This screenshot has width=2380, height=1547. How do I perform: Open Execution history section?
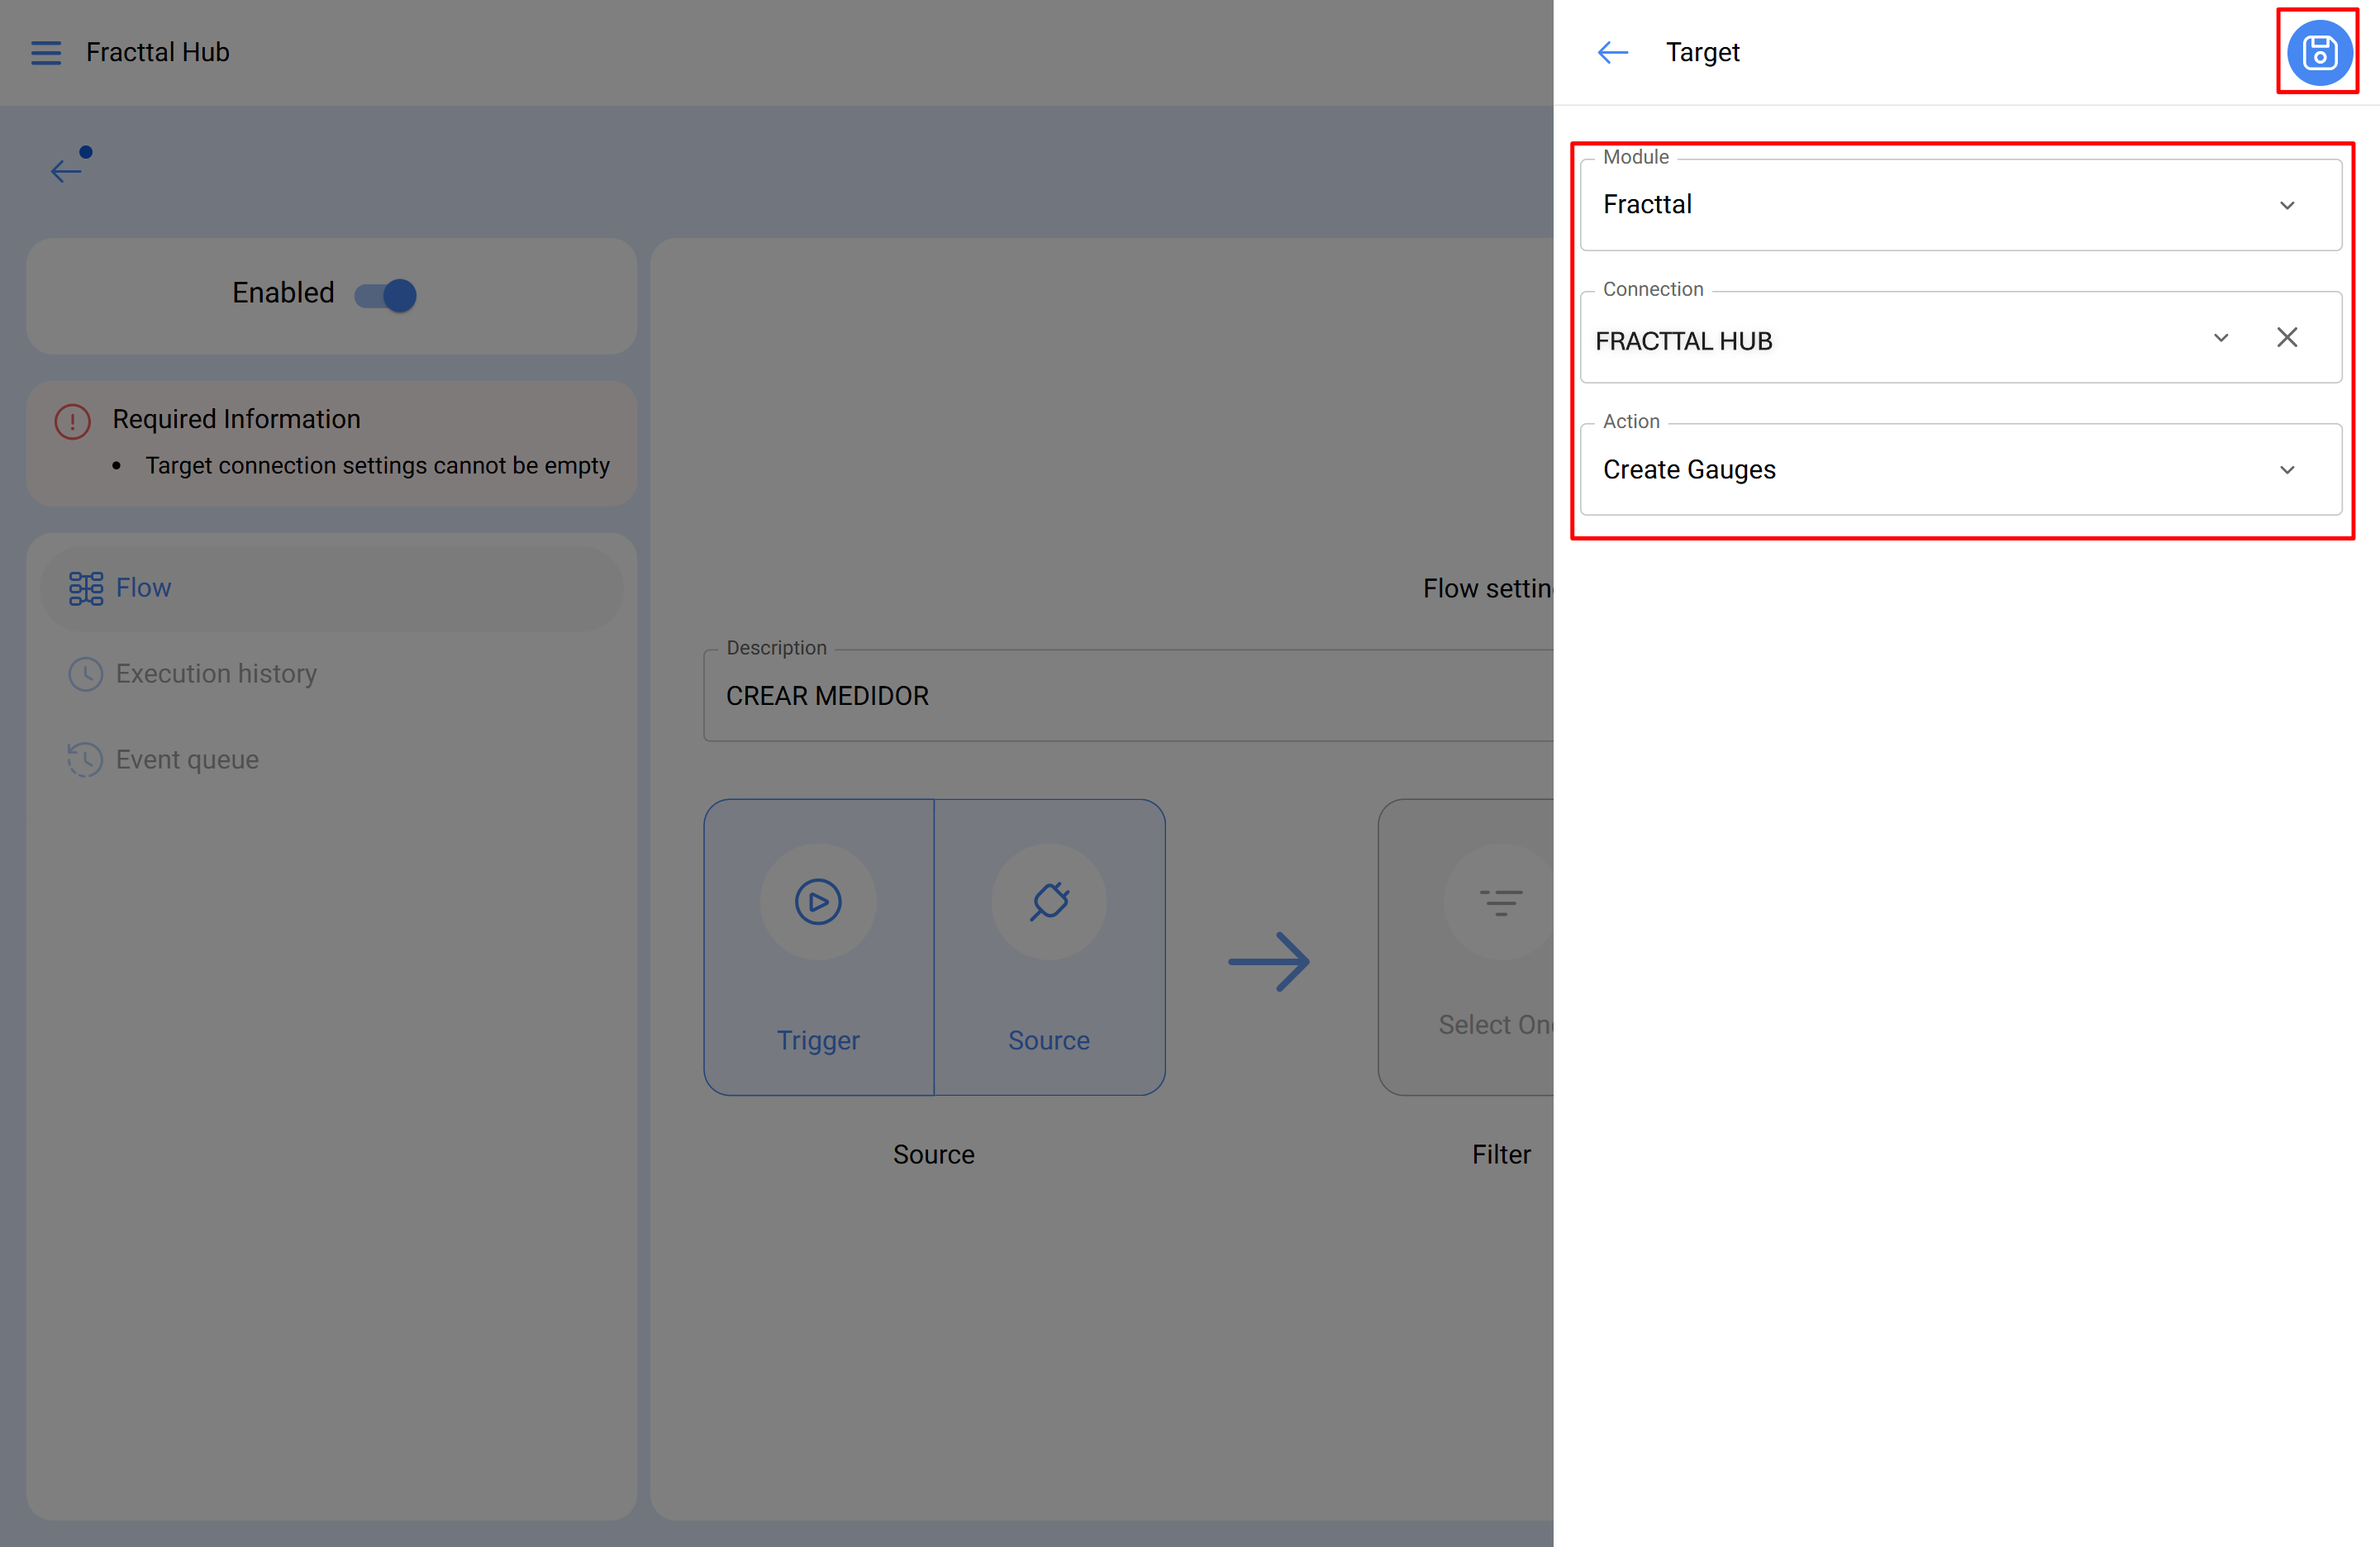pyautogui.click(x=215, y=674)
